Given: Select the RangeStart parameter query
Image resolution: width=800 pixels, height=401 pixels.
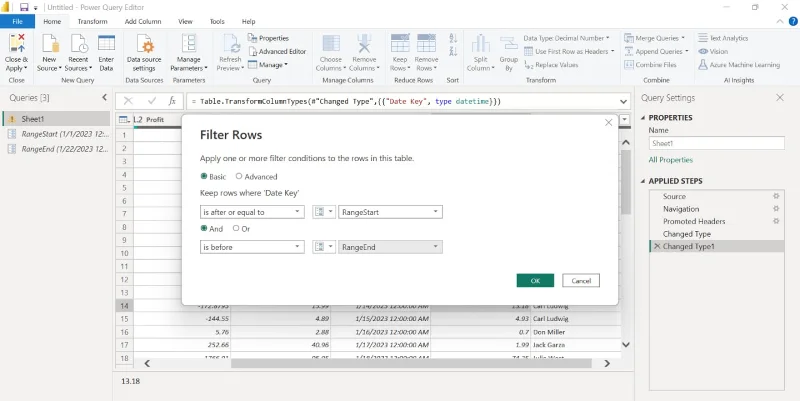Looking at the screenshot, I should [56, 134].
